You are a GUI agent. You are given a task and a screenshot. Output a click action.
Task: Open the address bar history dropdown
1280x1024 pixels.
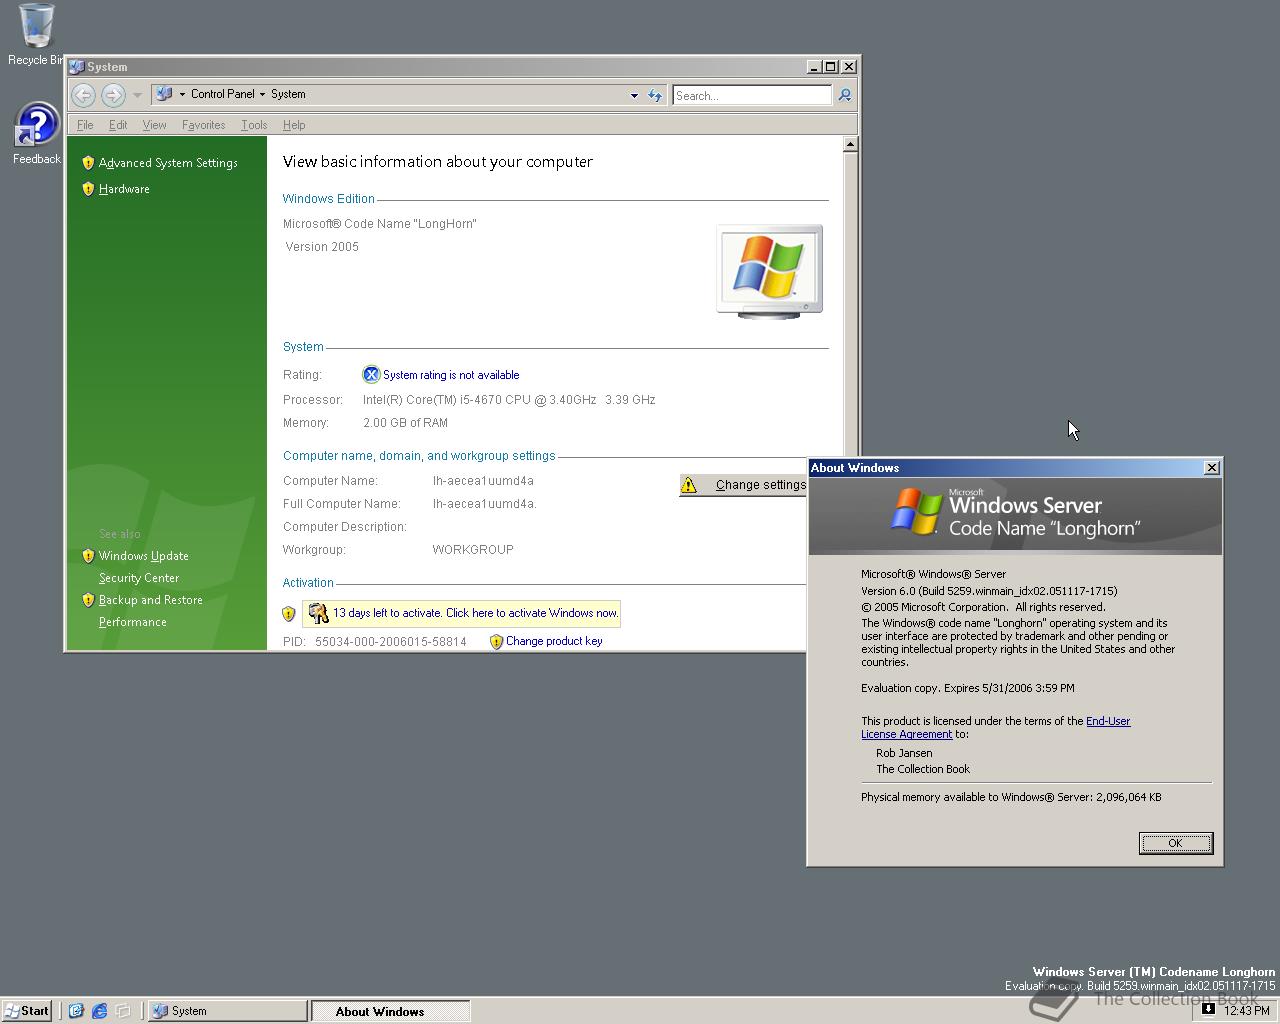point(634,95)
